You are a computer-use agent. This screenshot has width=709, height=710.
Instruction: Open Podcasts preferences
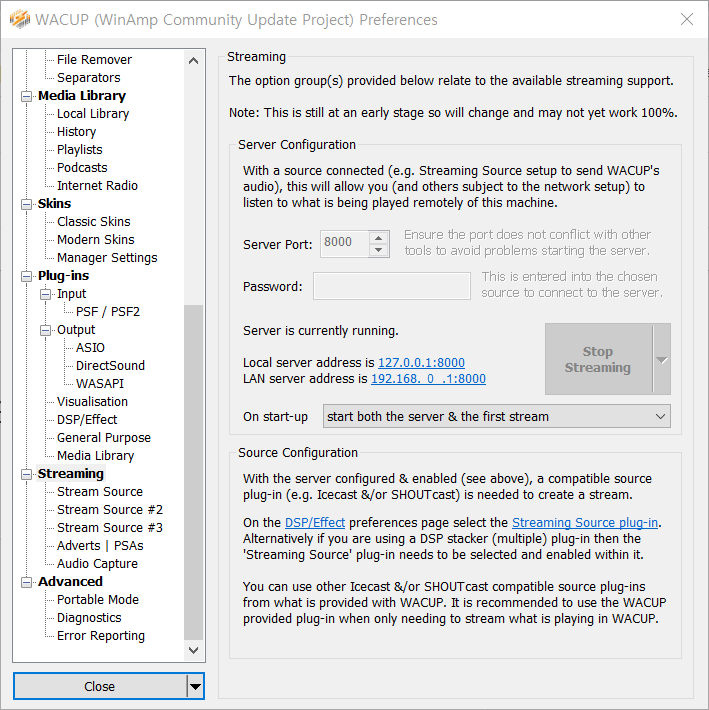pos(82,168)
